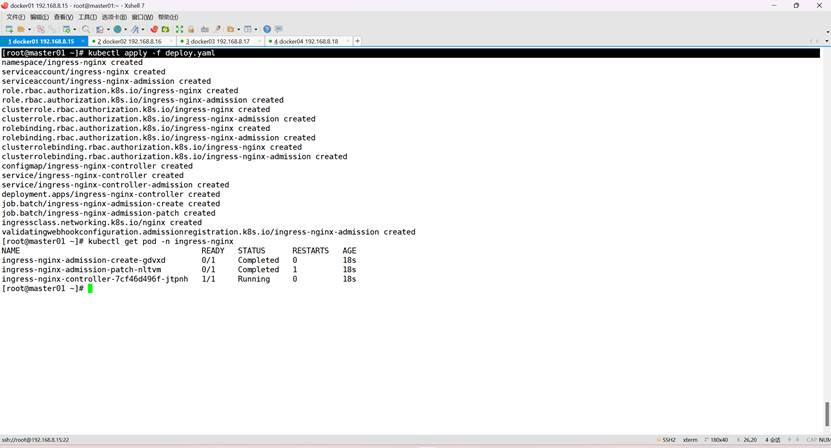This screenshot has width=831, height=448.
Task: Click the Running status of the controller pod
Action: (254, 279)
